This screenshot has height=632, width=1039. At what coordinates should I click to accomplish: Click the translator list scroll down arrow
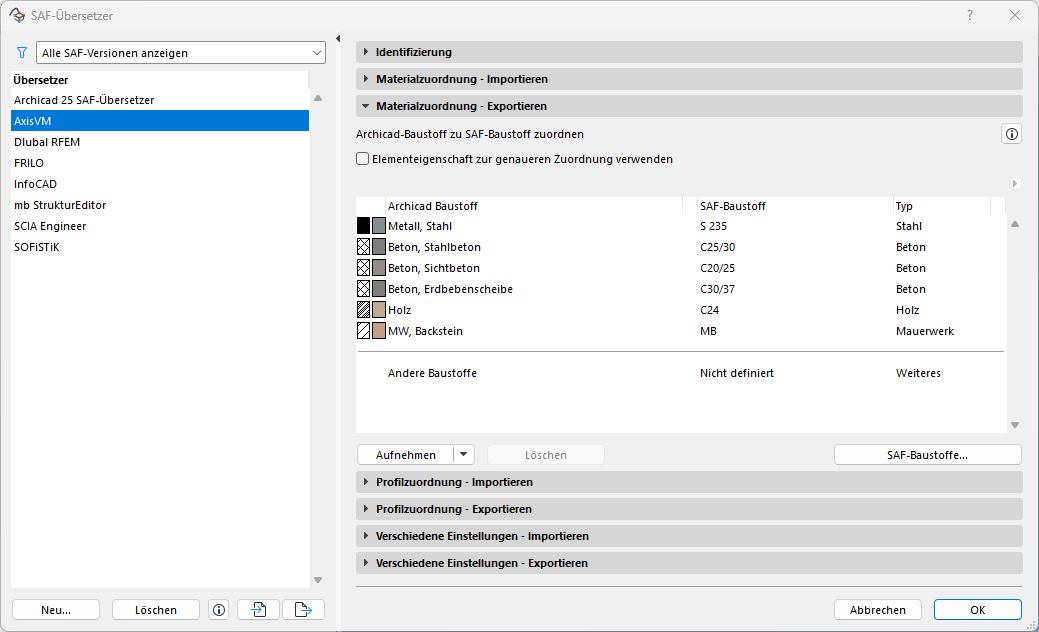[x=317, y=580]
